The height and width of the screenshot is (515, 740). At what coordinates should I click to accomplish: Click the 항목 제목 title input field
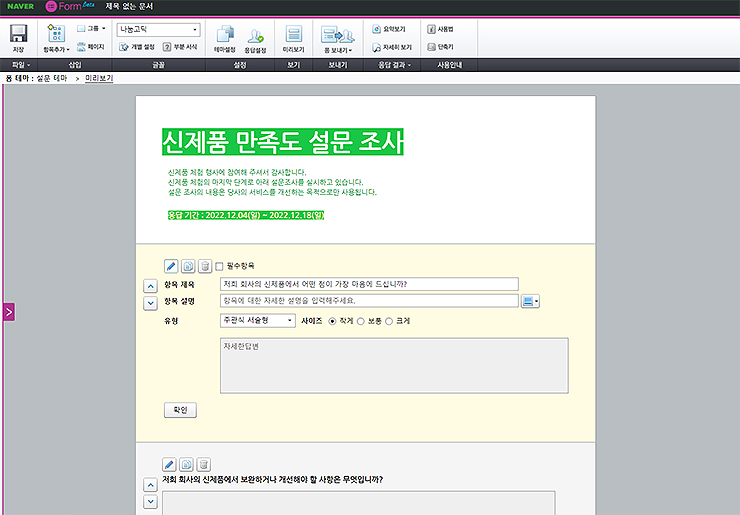tap(369, 284)
